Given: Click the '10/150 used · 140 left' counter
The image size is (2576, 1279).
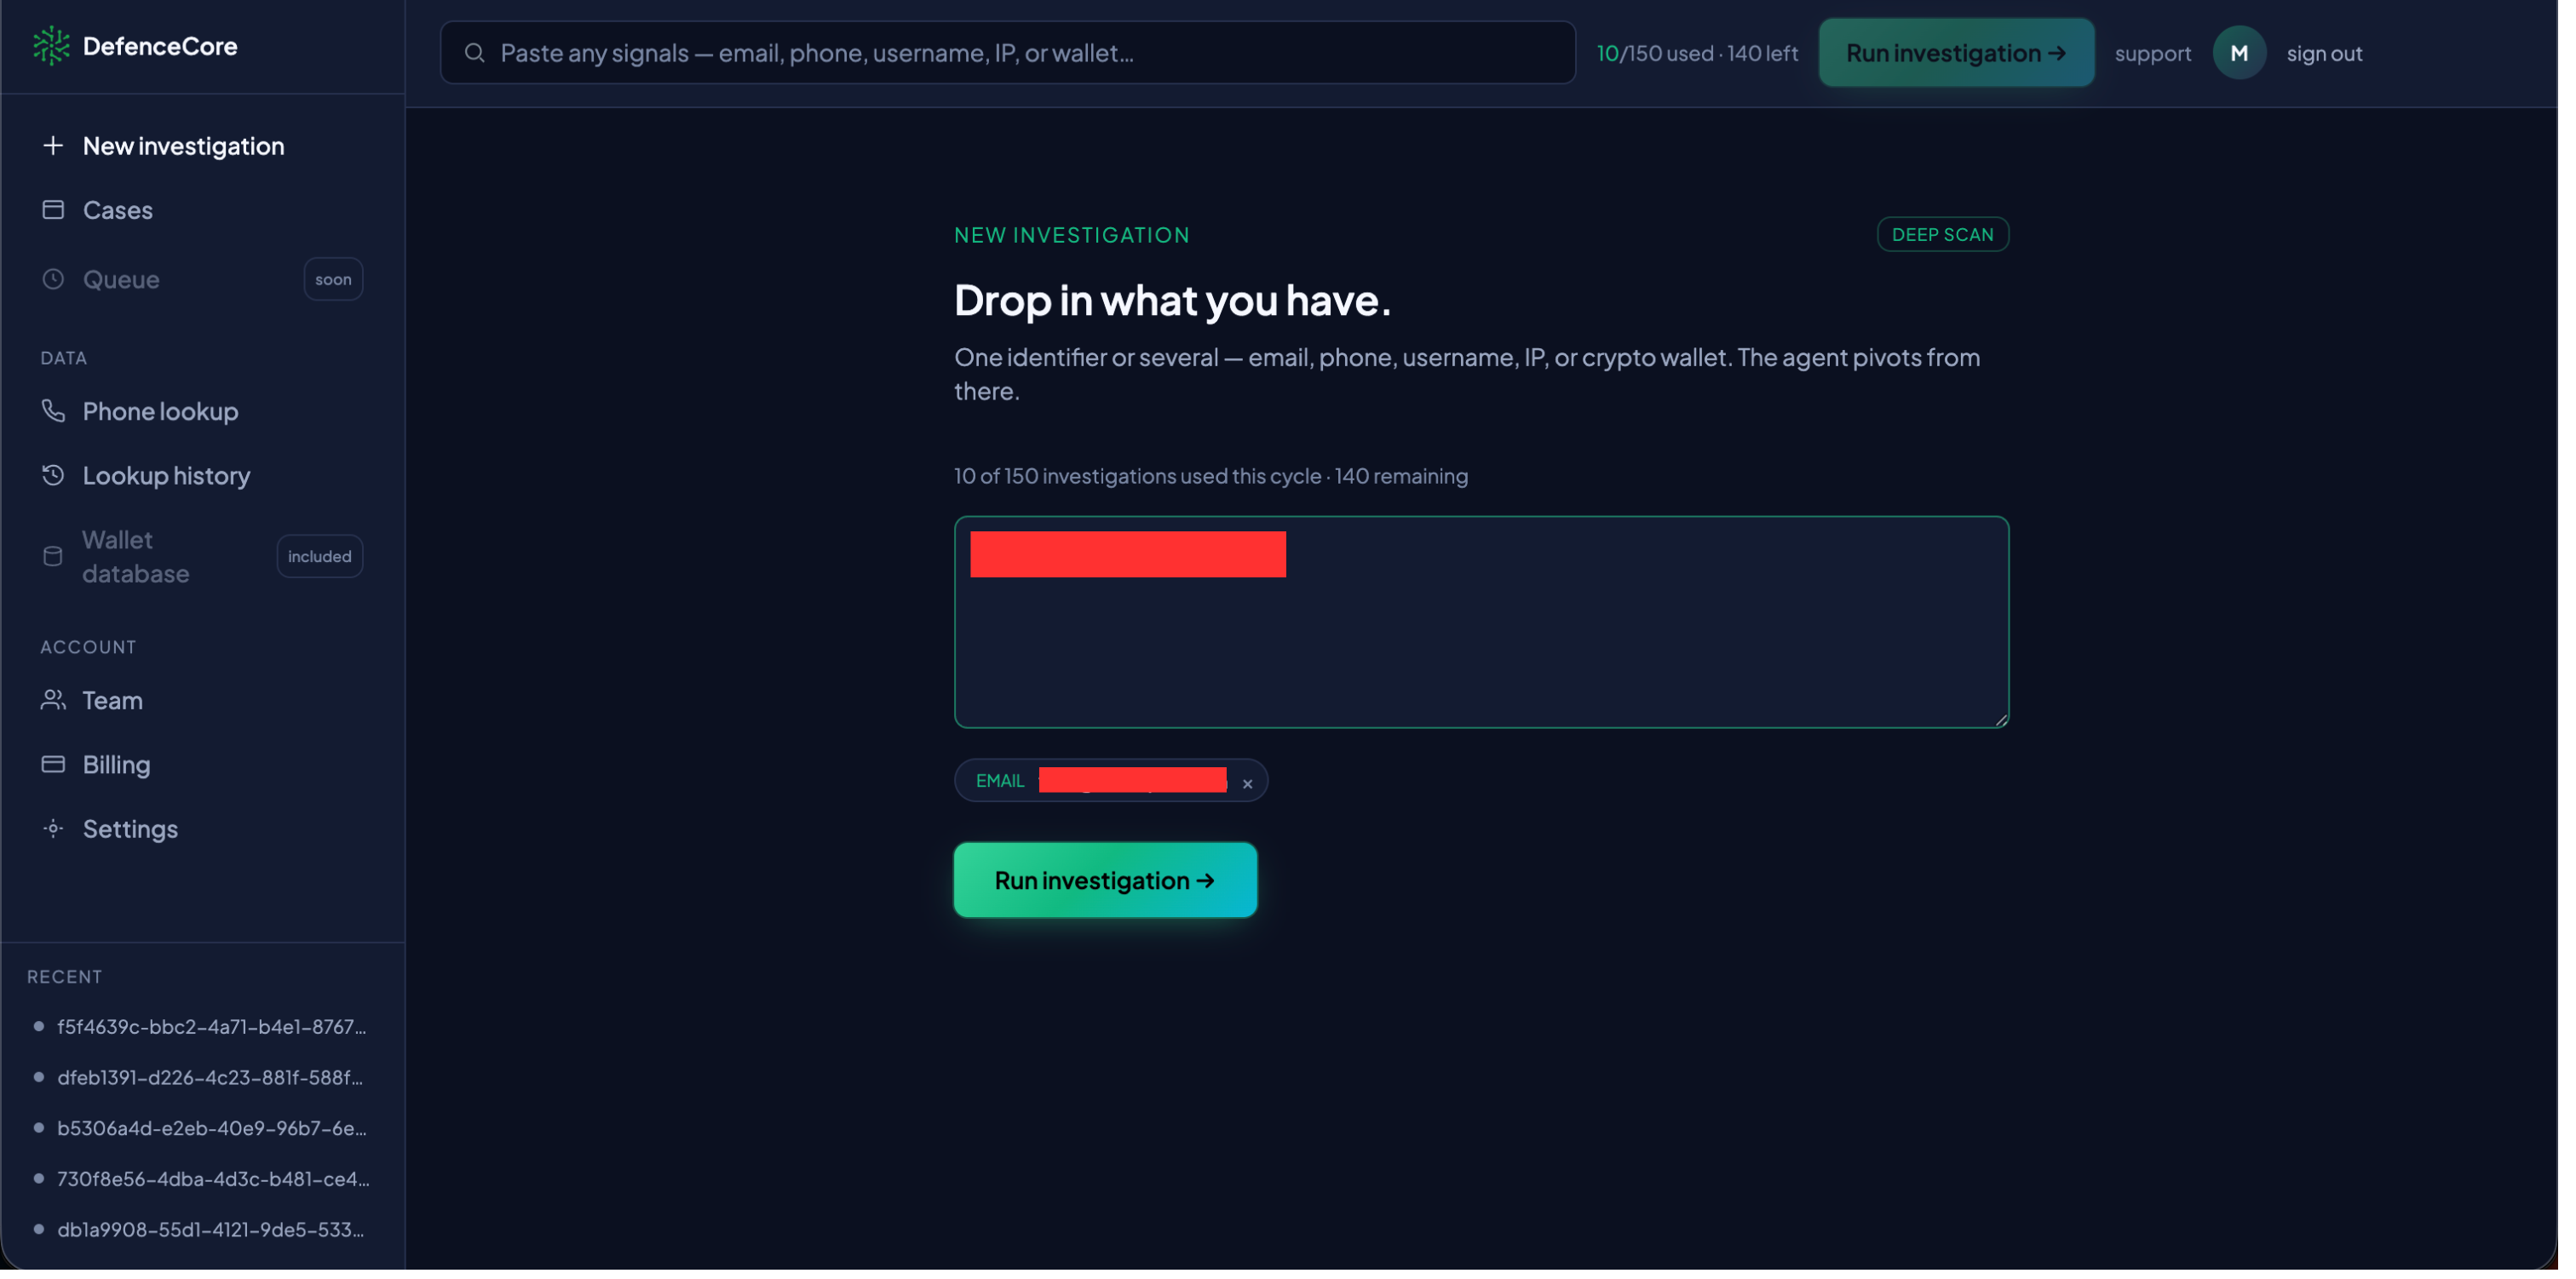Looking at the screenshot, I should tap(1708, 53).
